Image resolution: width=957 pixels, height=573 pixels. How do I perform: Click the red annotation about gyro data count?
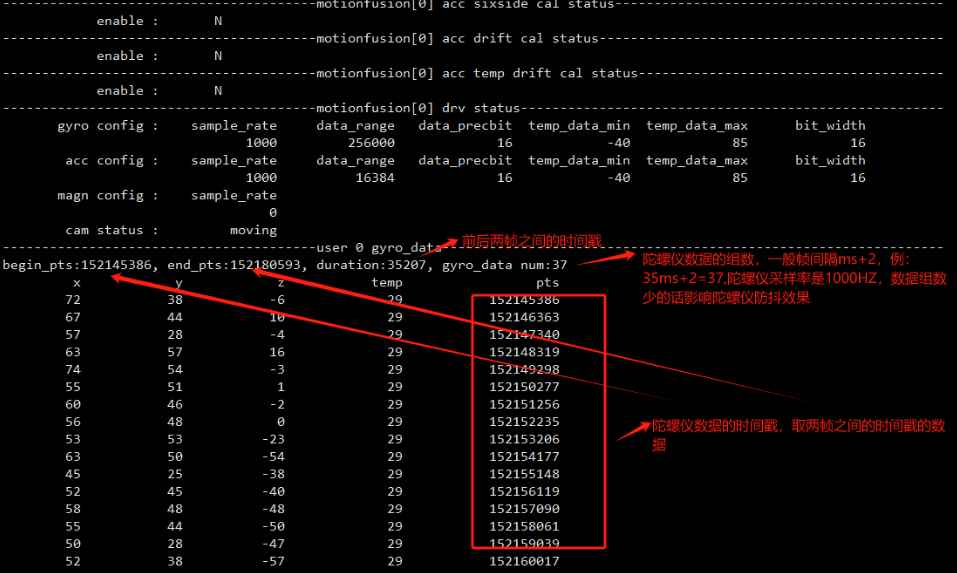pyautogui.click(x=793, y=278)
